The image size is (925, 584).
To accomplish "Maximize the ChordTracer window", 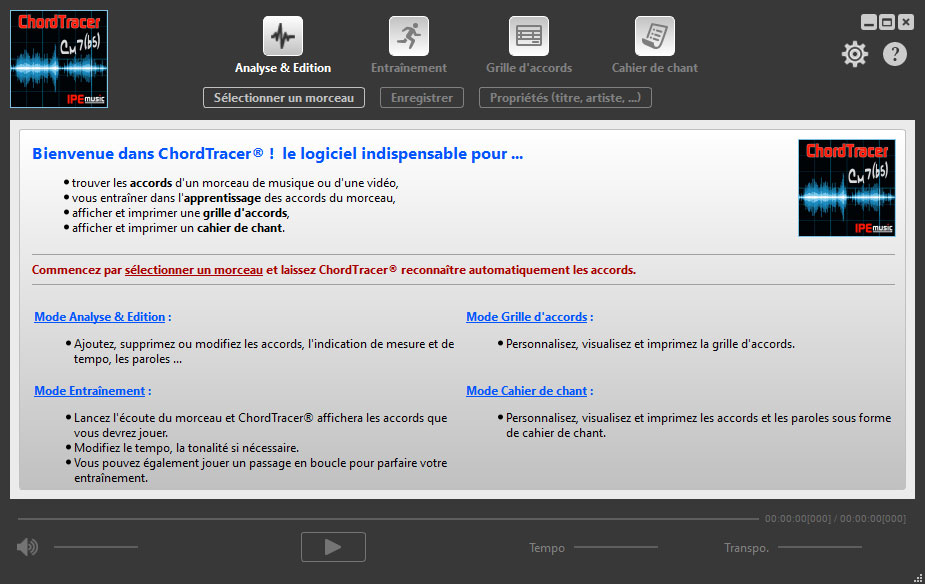I will [x=887, y=22].
